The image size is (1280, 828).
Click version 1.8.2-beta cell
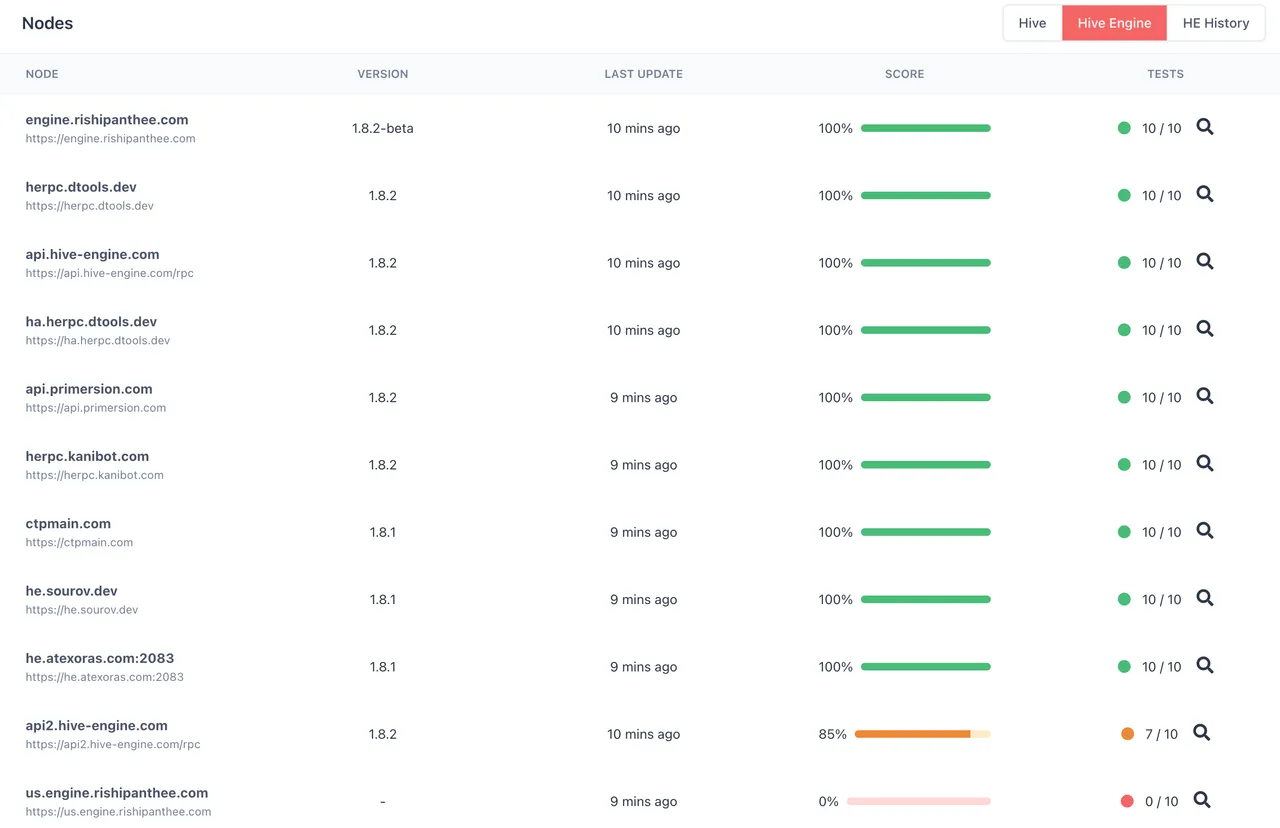pos(383,128)
